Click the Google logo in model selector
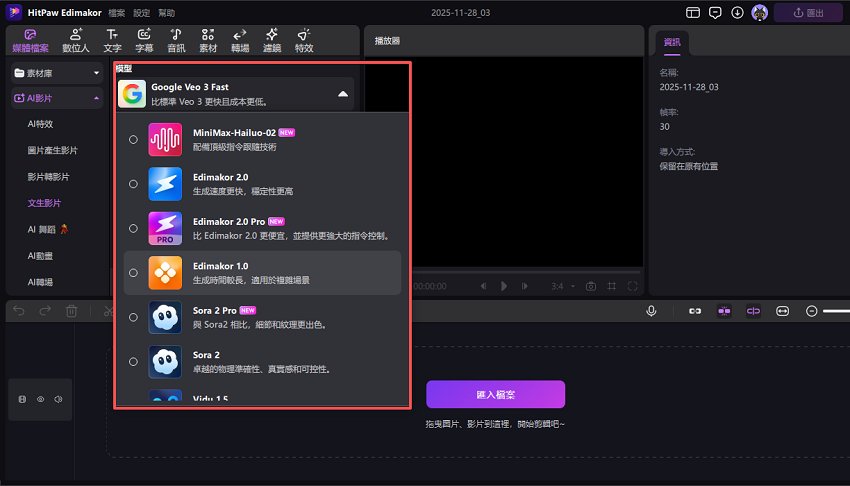 coord(132,94)
